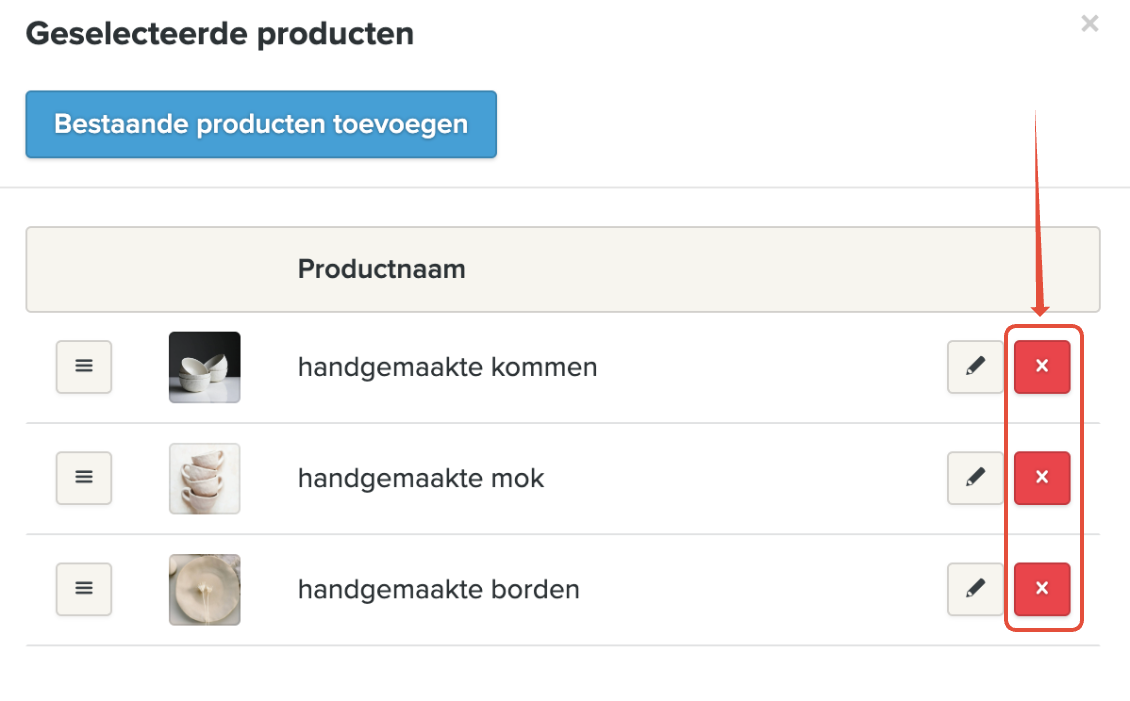Click drag handle for handgemaakte mok
The width and height of the screenshot is (1130, 701).
pos(84,478)
